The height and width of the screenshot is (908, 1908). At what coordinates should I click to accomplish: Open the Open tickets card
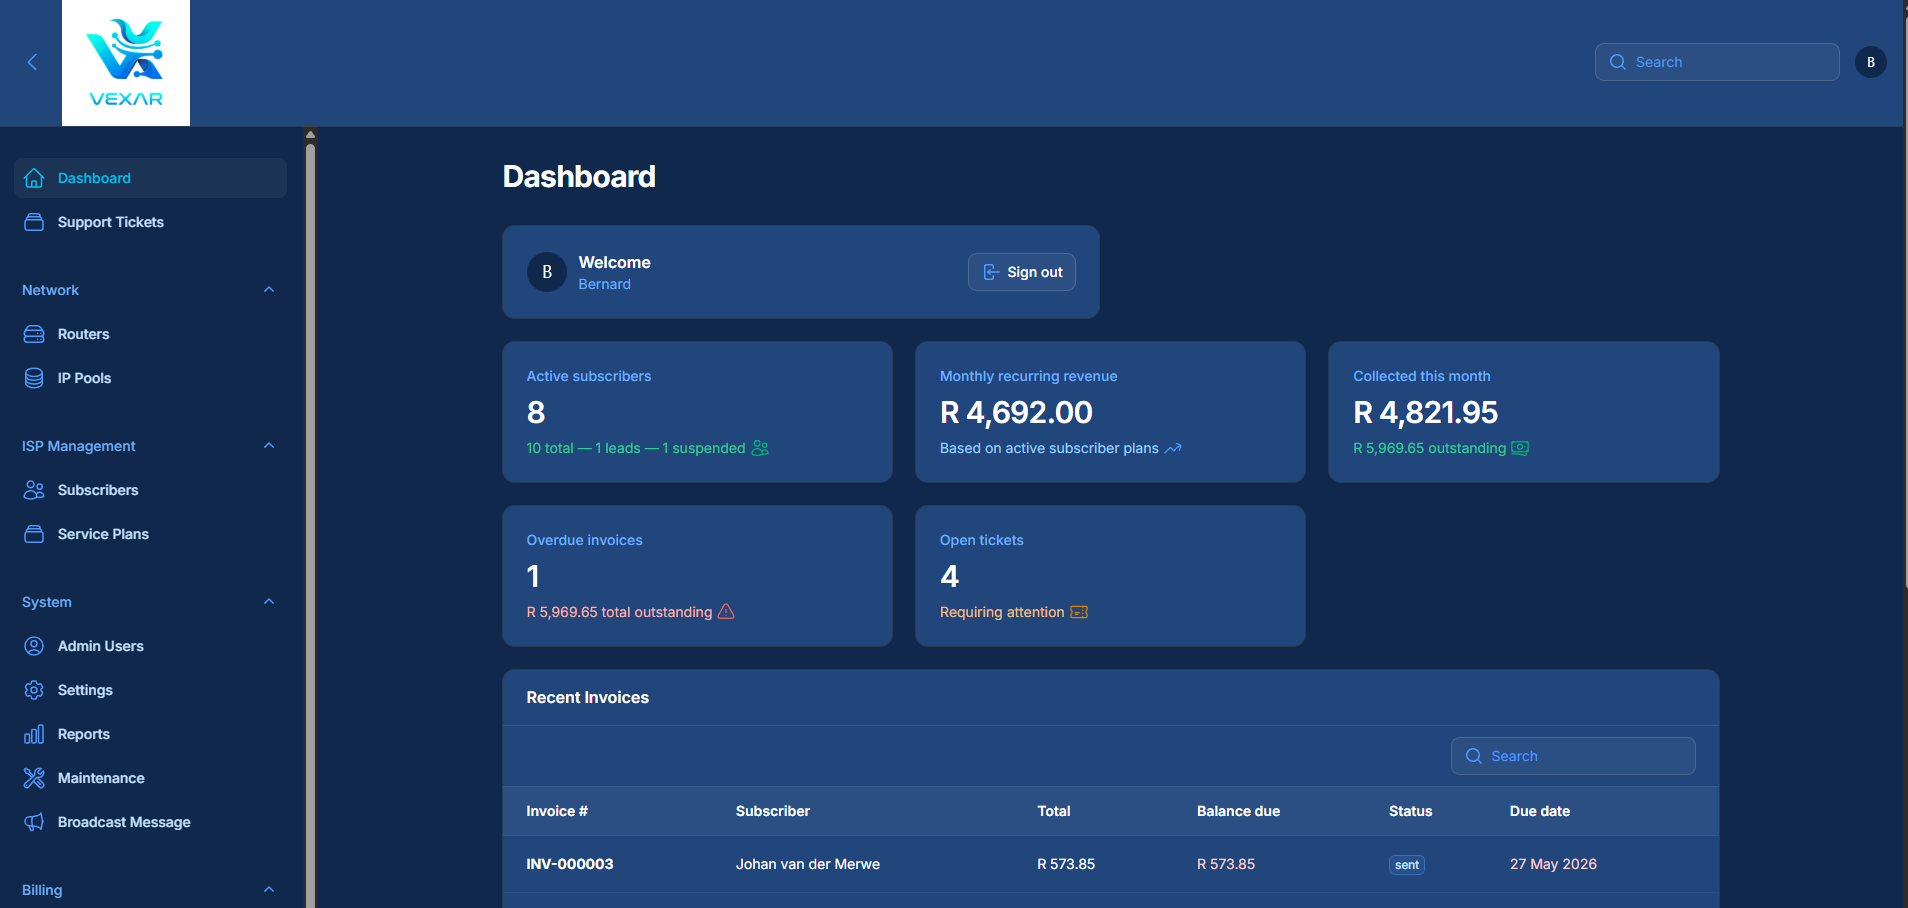point(1110,576)
